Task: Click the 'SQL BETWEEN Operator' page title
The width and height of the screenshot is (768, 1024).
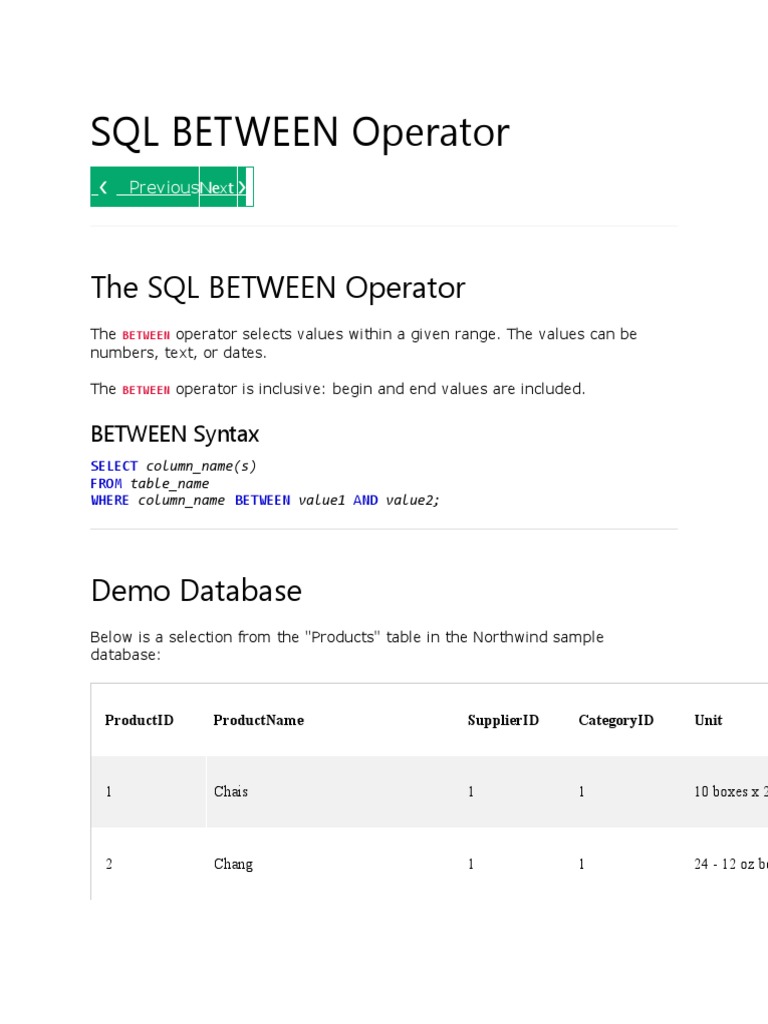Action: tap(300, 132)
